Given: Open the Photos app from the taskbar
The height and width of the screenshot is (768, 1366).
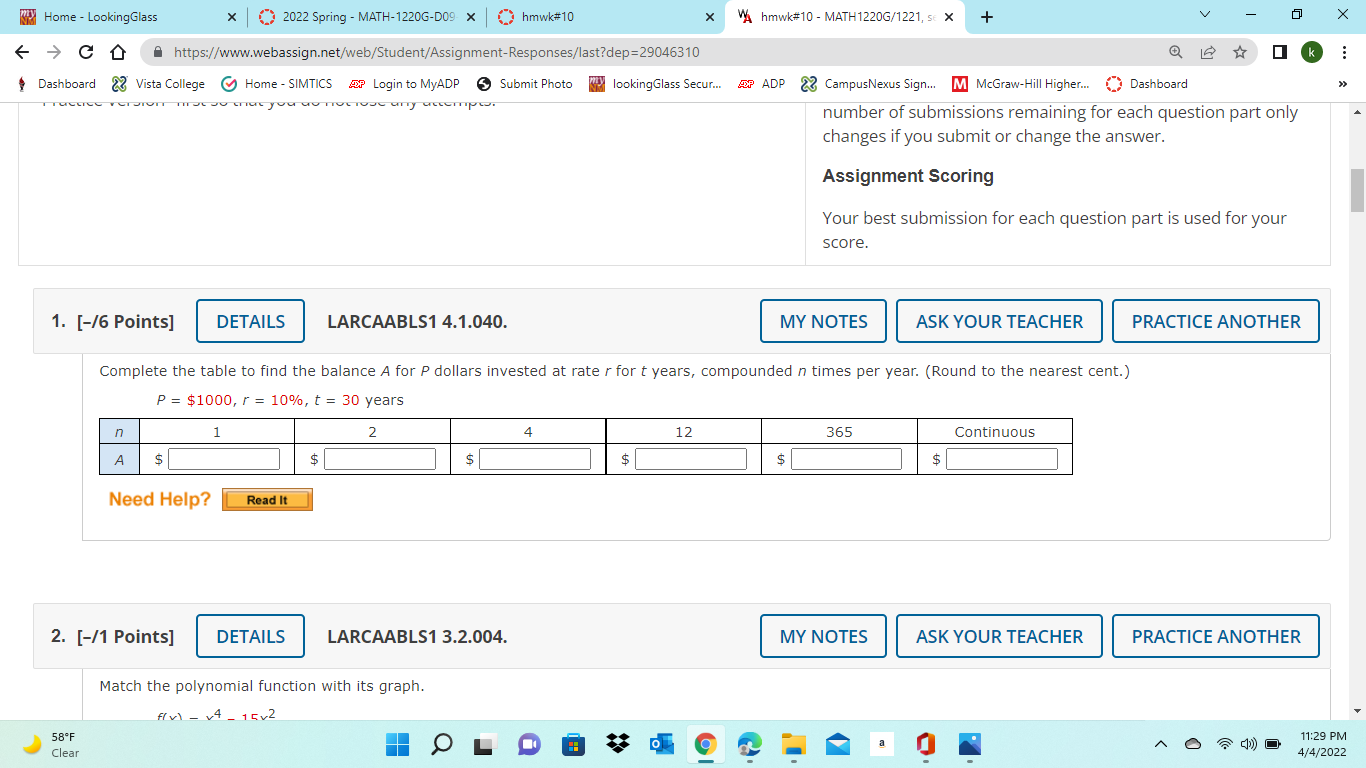Looking at the screenshot, I should pyautogui.click(x=969, y=744).
